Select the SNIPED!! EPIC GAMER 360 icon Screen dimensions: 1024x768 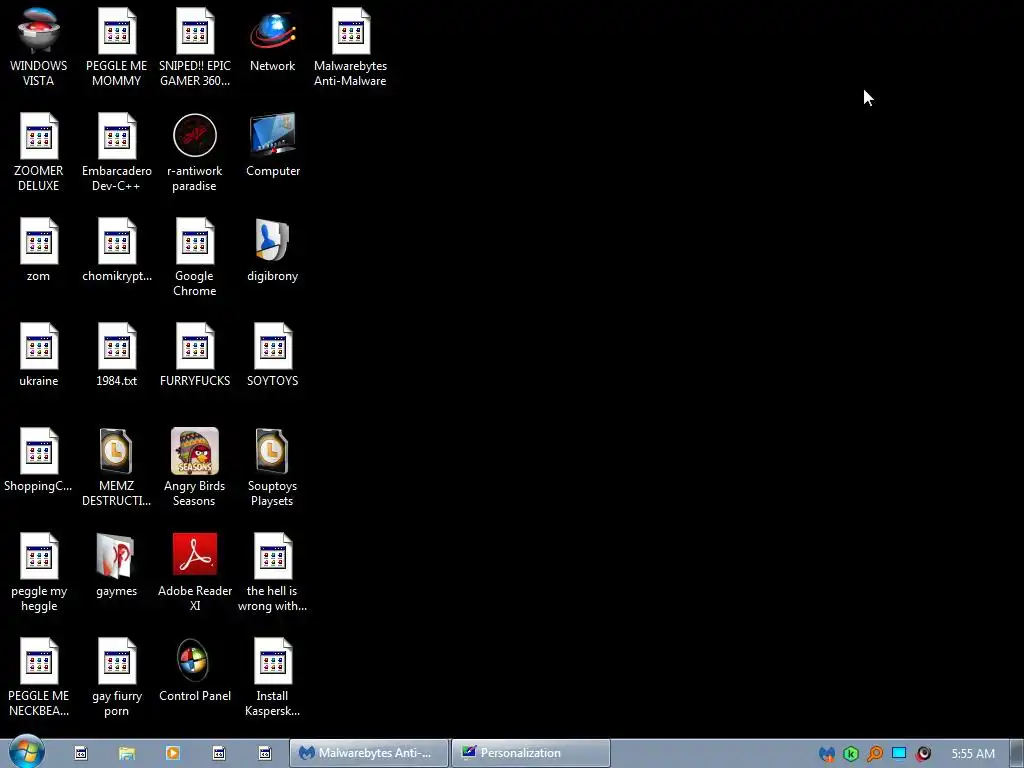(x=195, y=47)
